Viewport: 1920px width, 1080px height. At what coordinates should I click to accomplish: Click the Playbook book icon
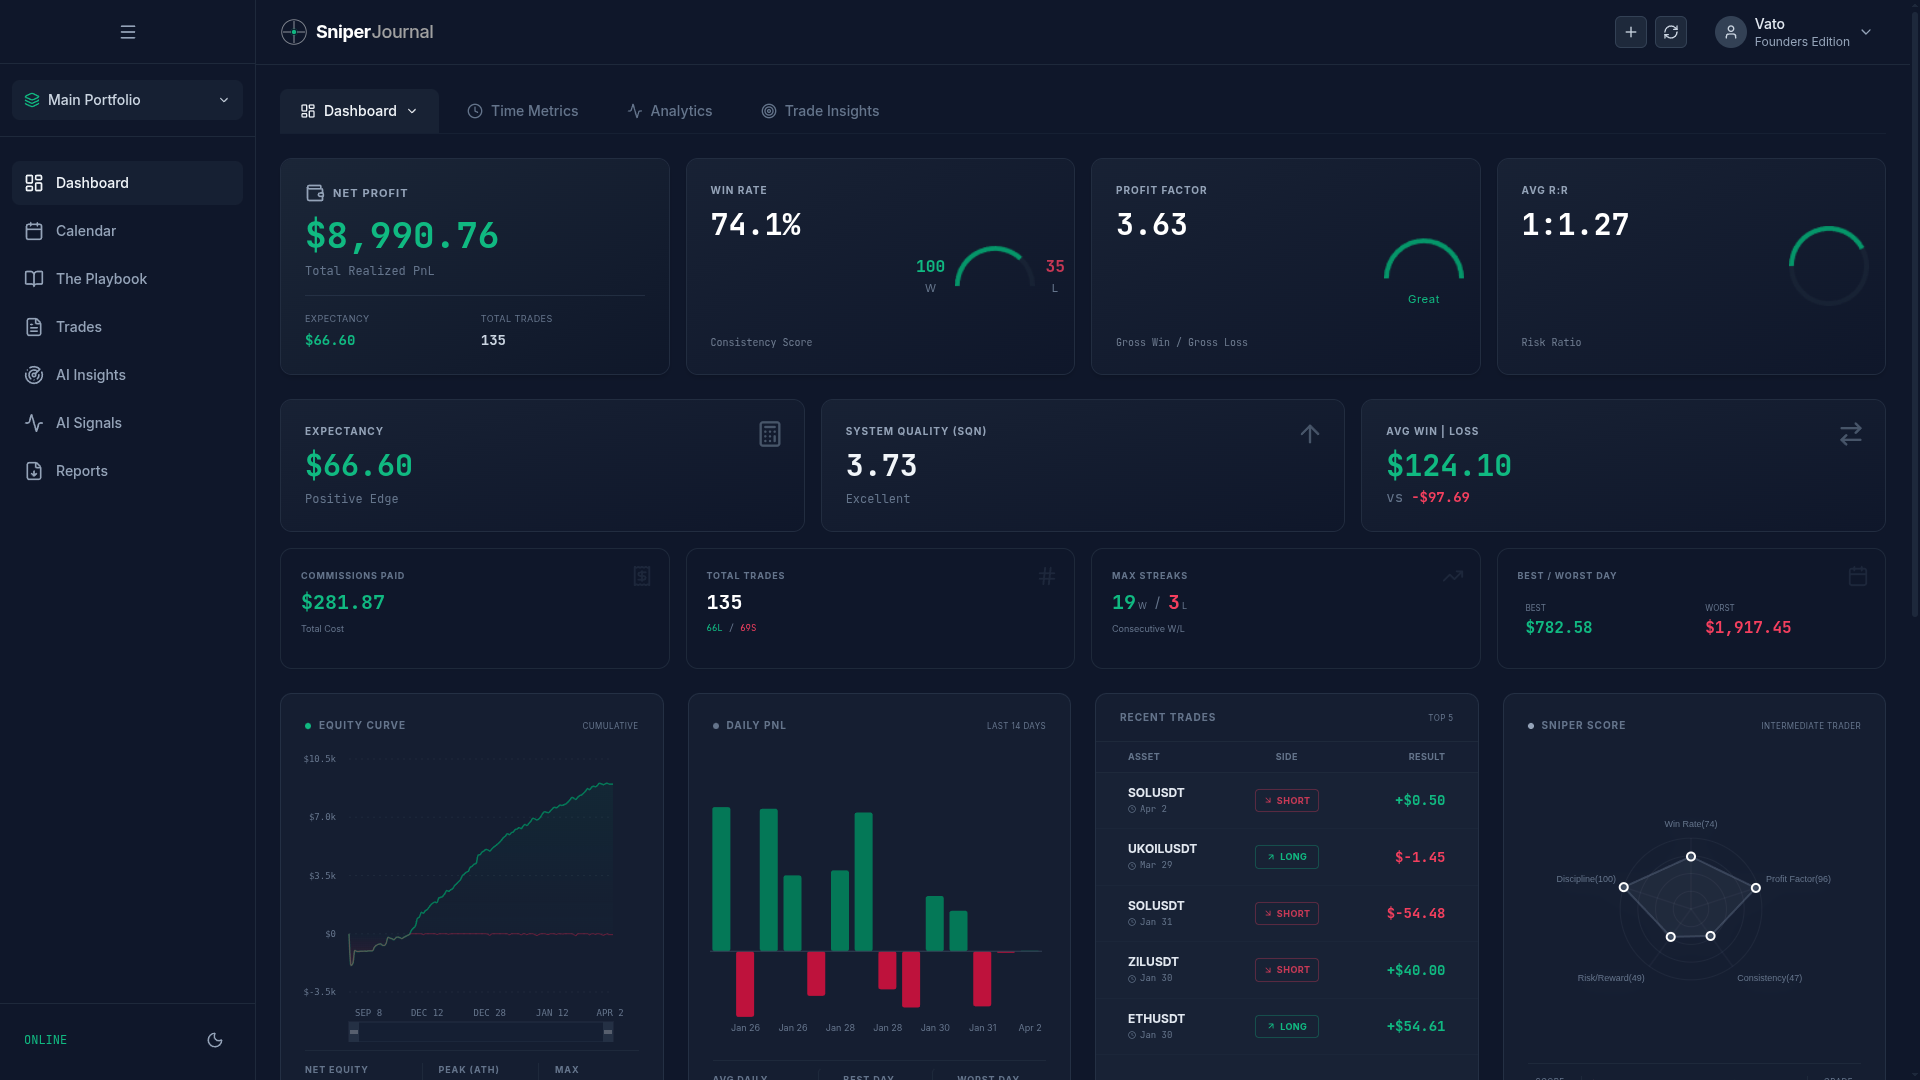[x=34, y=279]
